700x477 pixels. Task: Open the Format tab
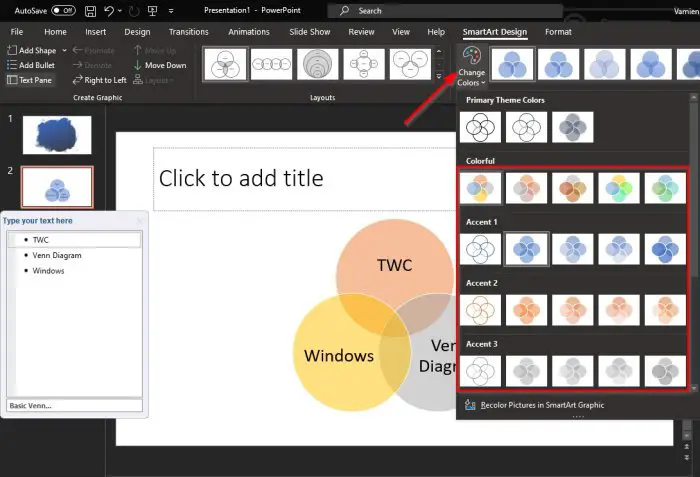(x=558, y=32)
